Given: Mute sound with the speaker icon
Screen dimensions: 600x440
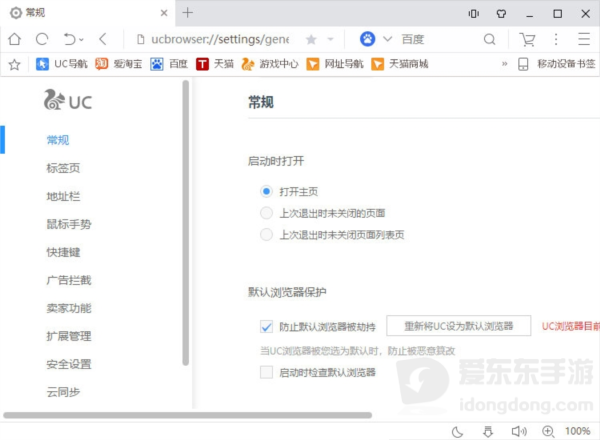Looking at the screenshot, I should tap(519, 432).
